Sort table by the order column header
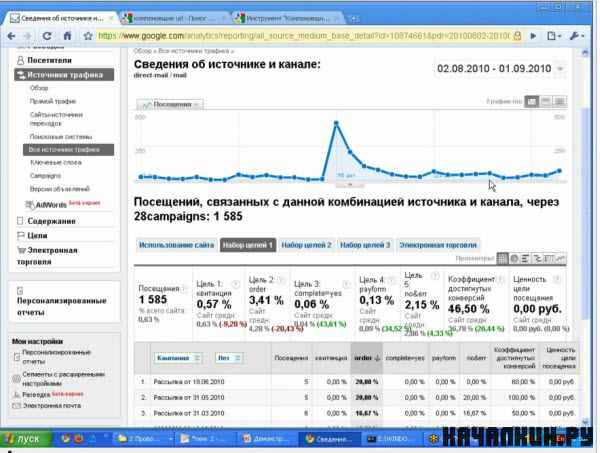Image resolution: width=600 pixels, height=453 pixels. tap(366, 358)
